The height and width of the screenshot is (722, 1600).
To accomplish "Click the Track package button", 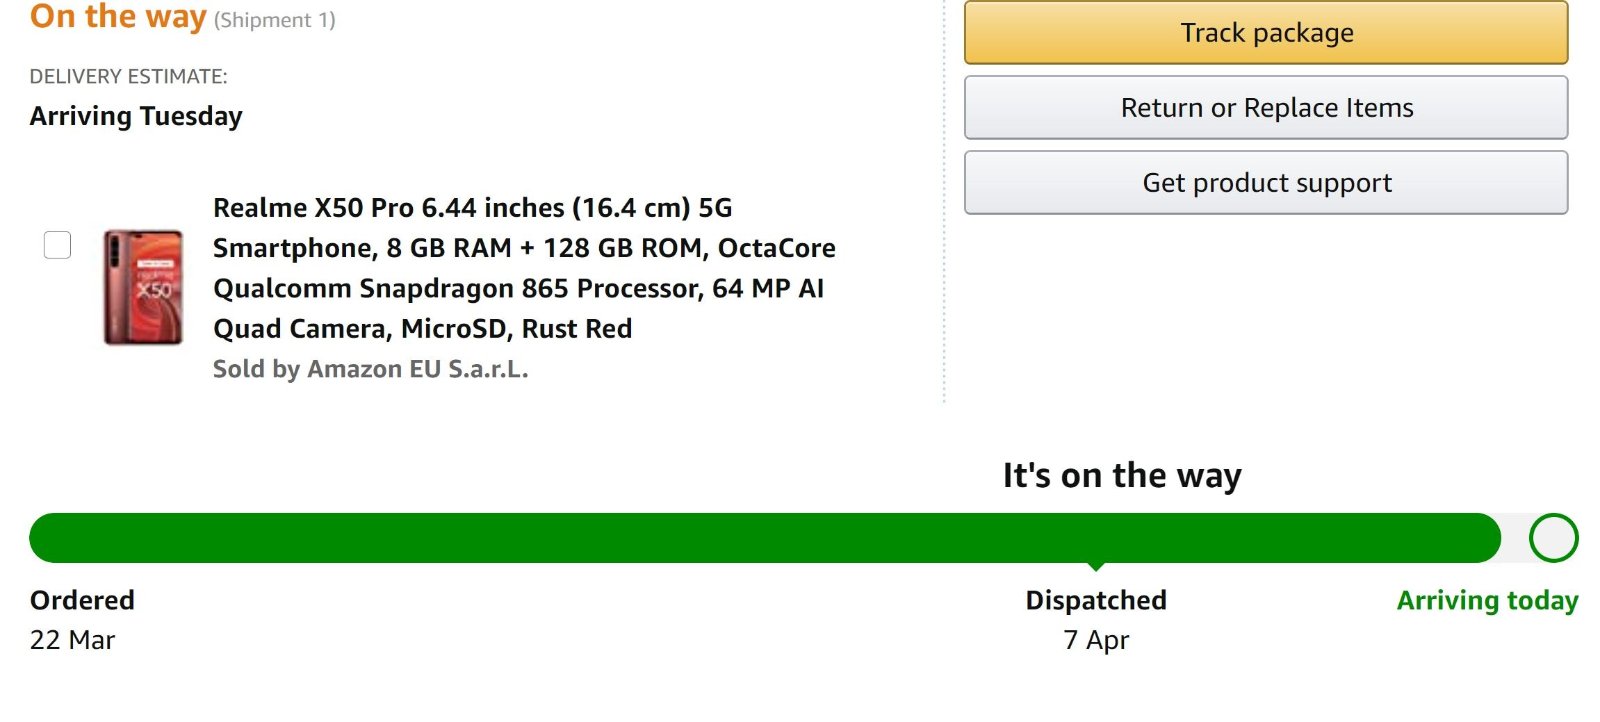I will [1266, 33].
